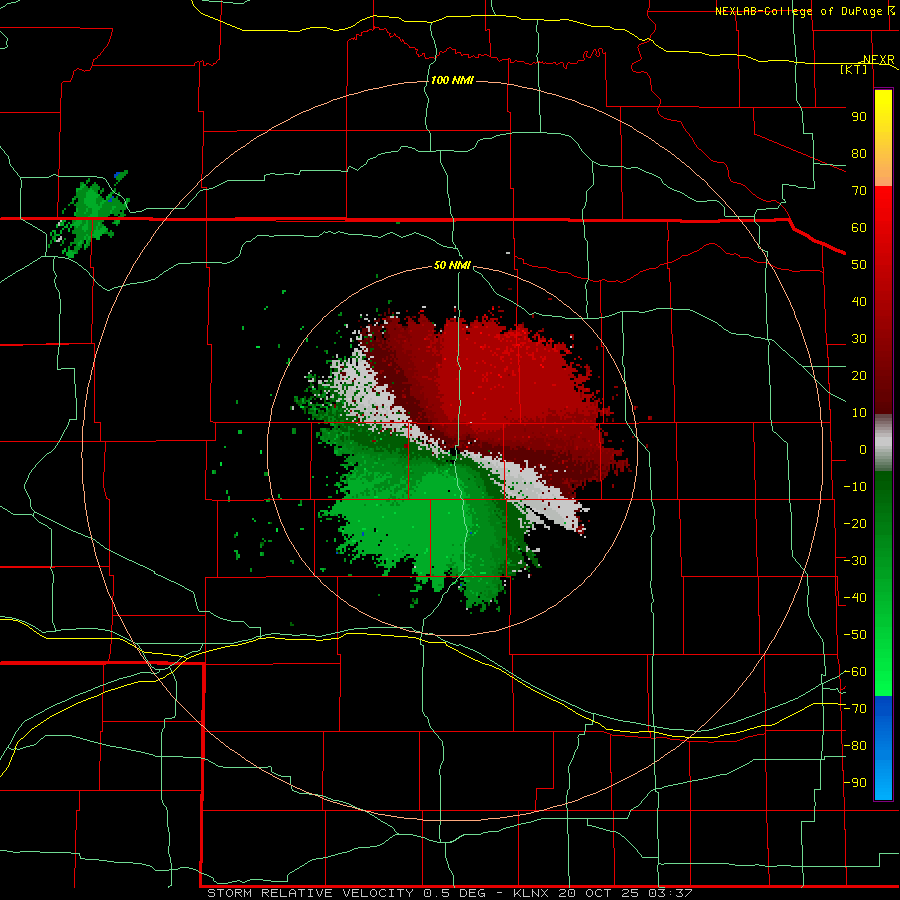Click the 60 value on velocity scale

pyautogui.click(x=859, y=228)
